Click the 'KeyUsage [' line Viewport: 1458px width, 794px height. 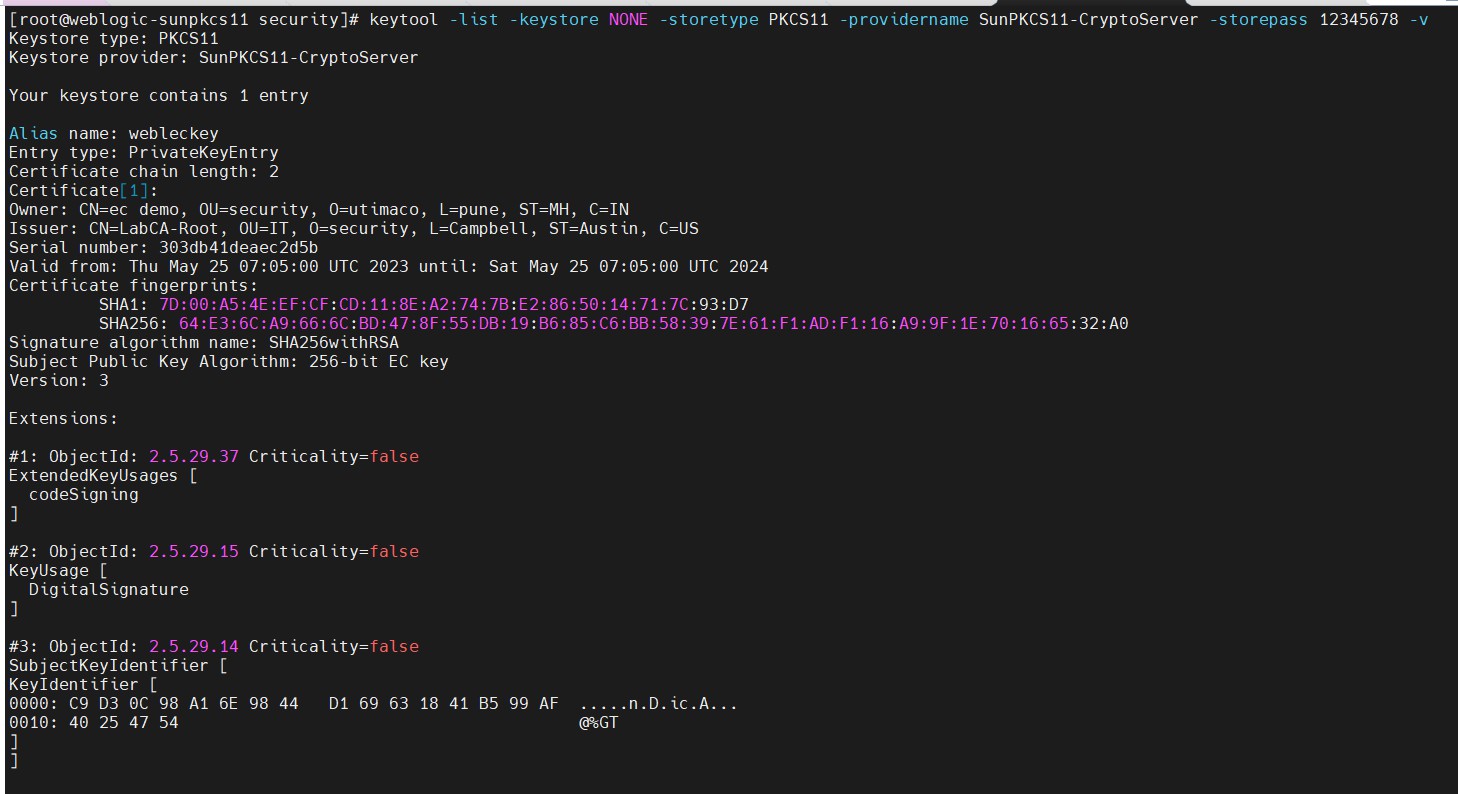click(x=58, y=571)
